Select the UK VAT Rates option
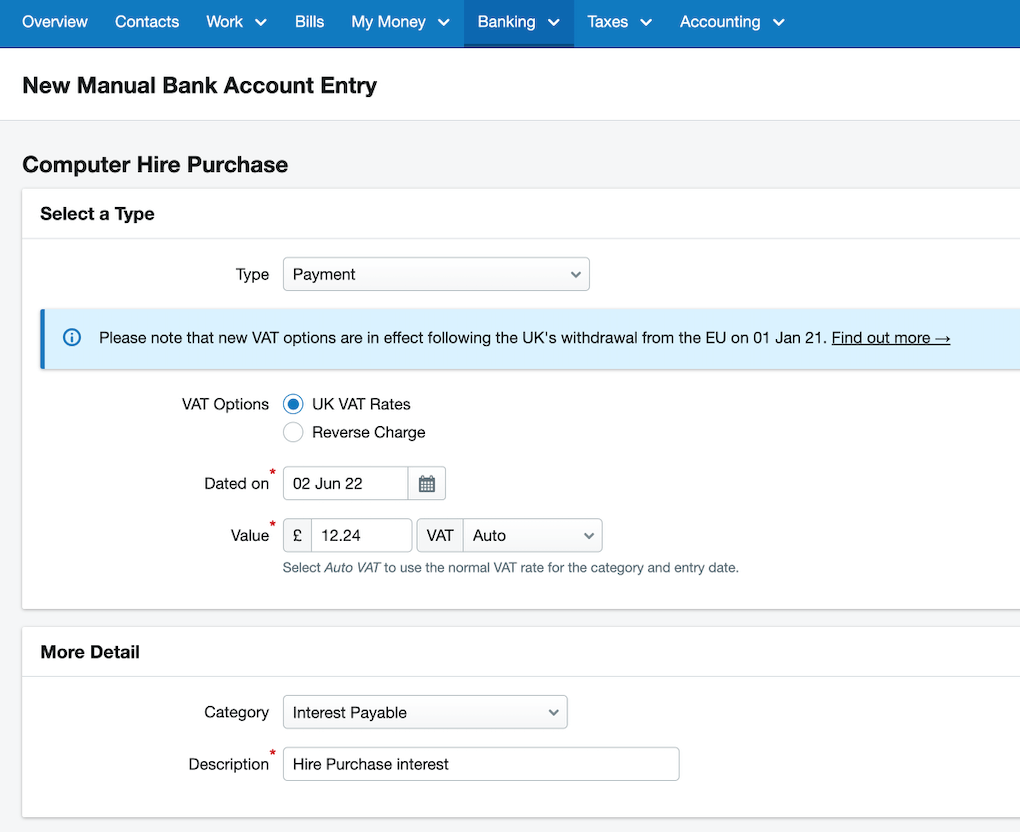The height and width of the screenshot is (832, 1020). (293, 404)
